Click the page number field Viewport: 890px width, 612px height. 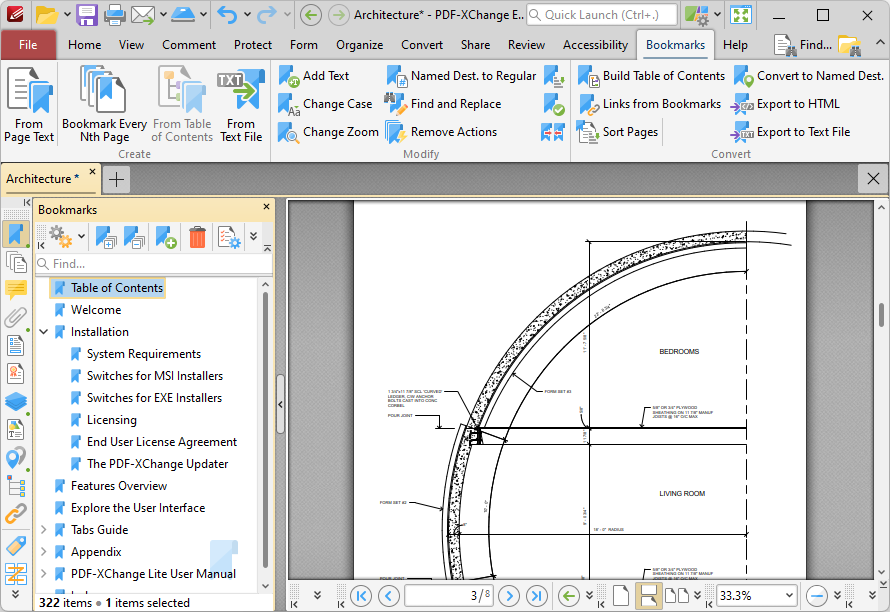tap(447, 596)
